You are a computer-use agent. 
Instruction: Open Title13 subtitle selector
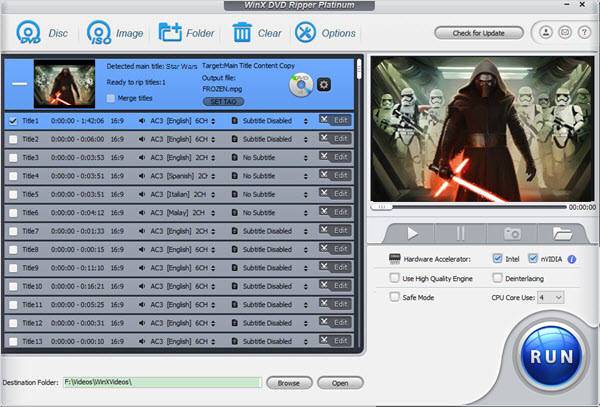tap(305, 342)
